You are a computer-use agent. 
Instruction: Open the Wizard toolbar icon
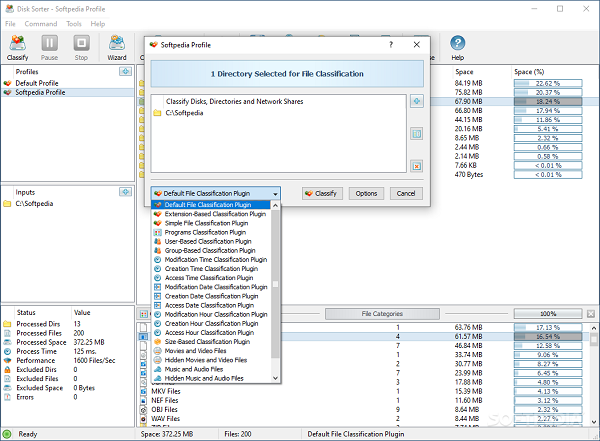tap(117, 47)
